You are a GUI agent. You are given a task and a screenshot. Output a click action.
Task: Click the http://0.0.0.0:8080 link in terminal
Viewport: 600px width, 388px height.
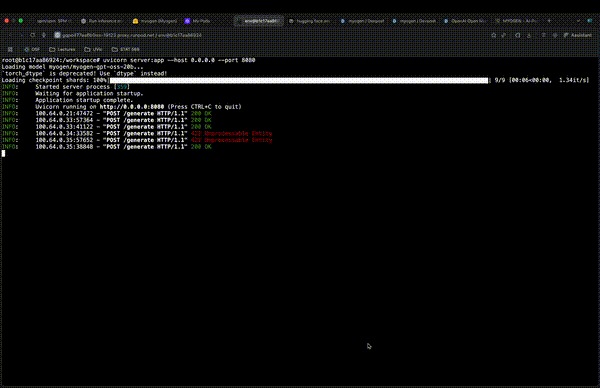(132, 107)
